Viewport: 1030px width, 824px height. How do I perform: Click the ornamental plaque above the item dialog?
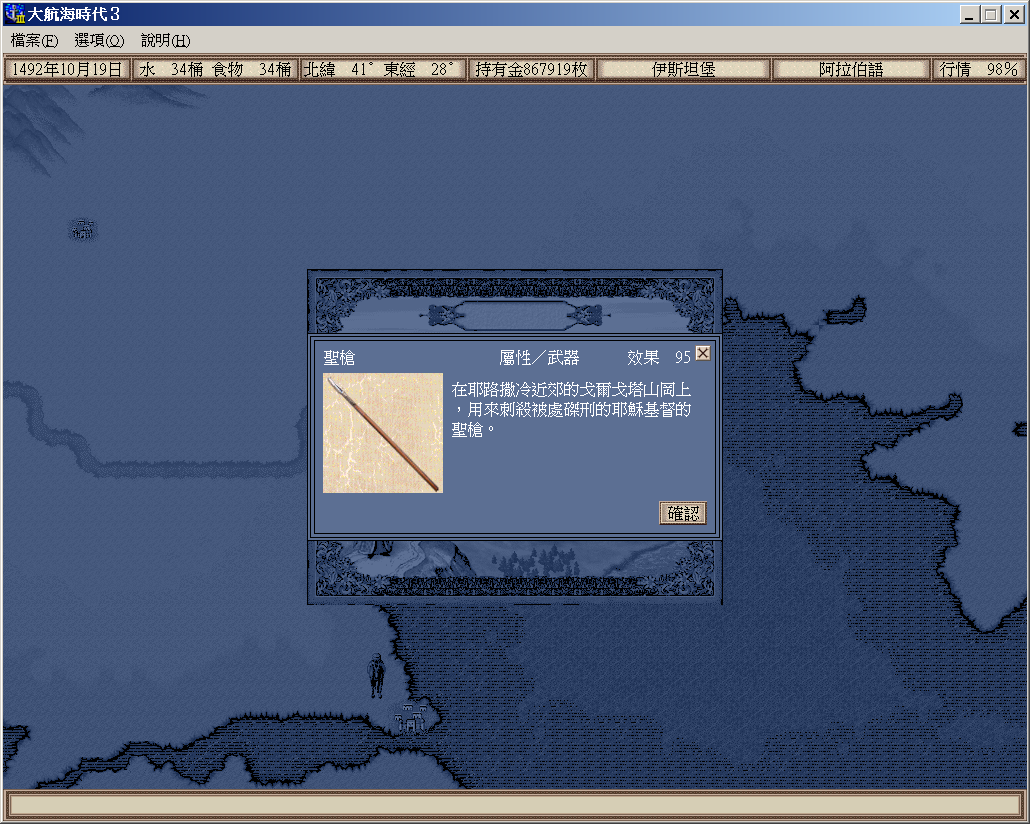[x=514, y=316]
